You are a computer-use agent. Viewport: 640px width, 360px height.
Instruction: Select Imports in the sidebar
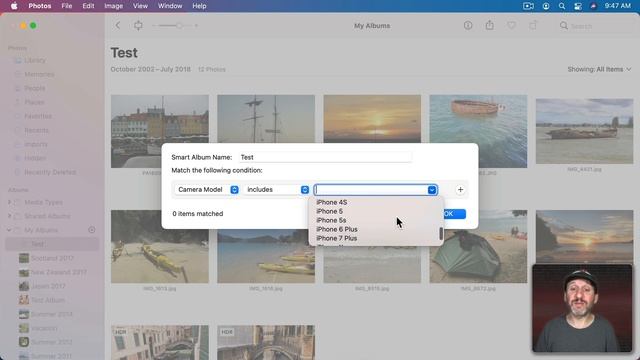36,144
